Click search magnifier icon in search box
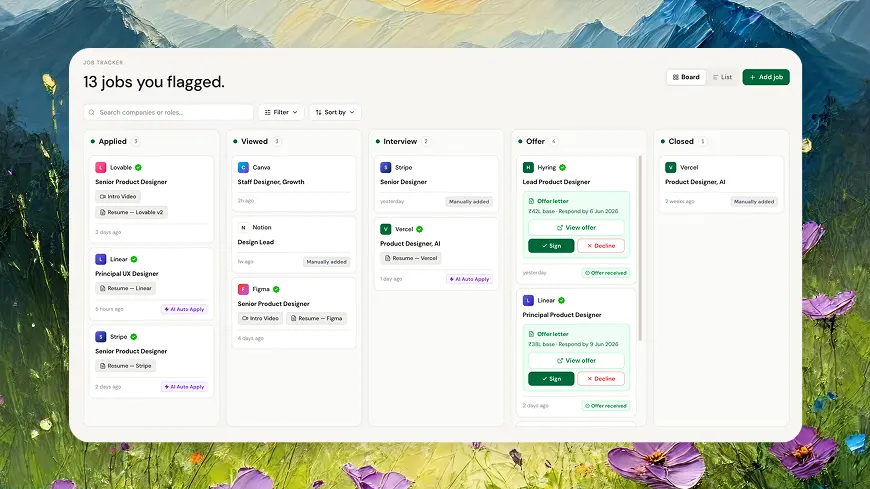This screenshot has height=489, width=870. (92, 112)
